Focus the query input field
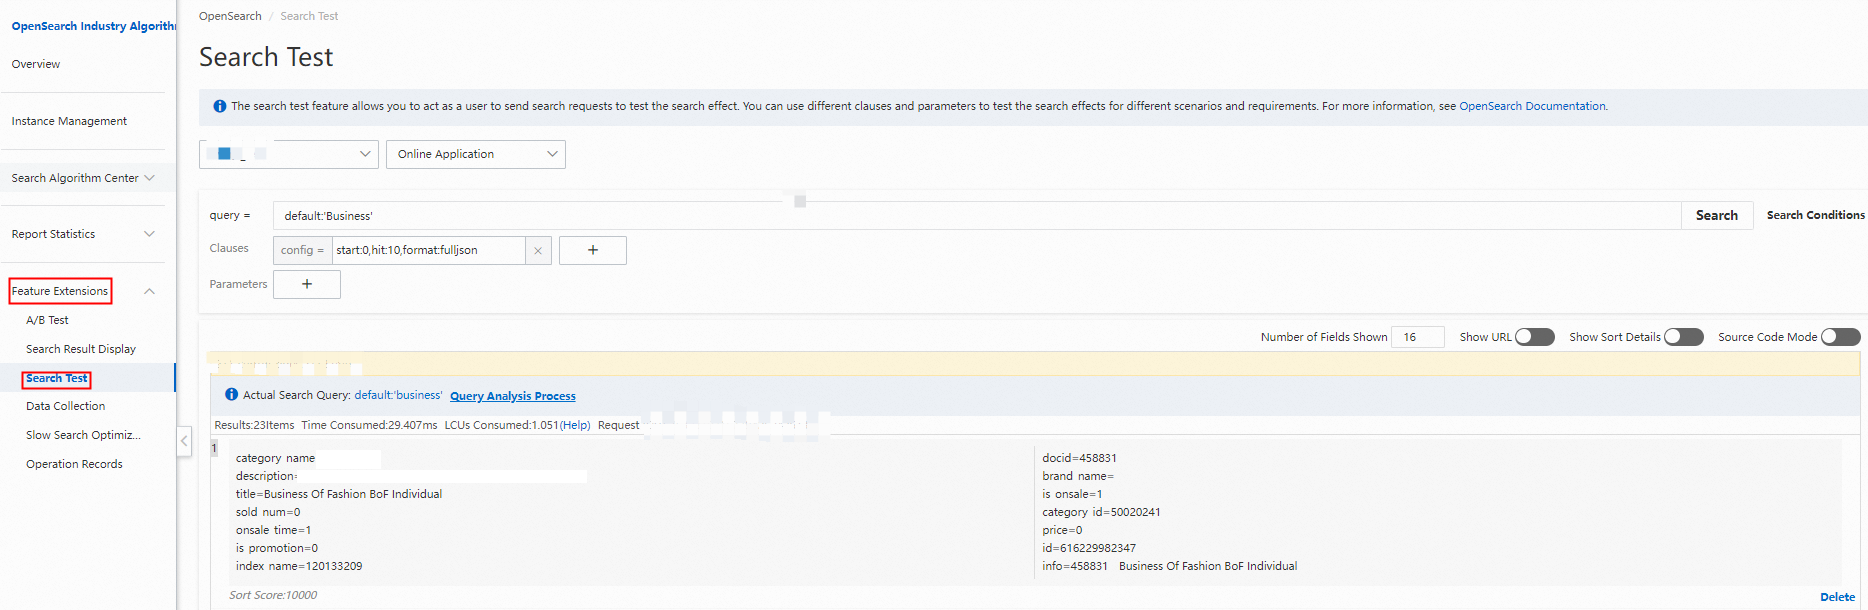 tap(977, 216)
